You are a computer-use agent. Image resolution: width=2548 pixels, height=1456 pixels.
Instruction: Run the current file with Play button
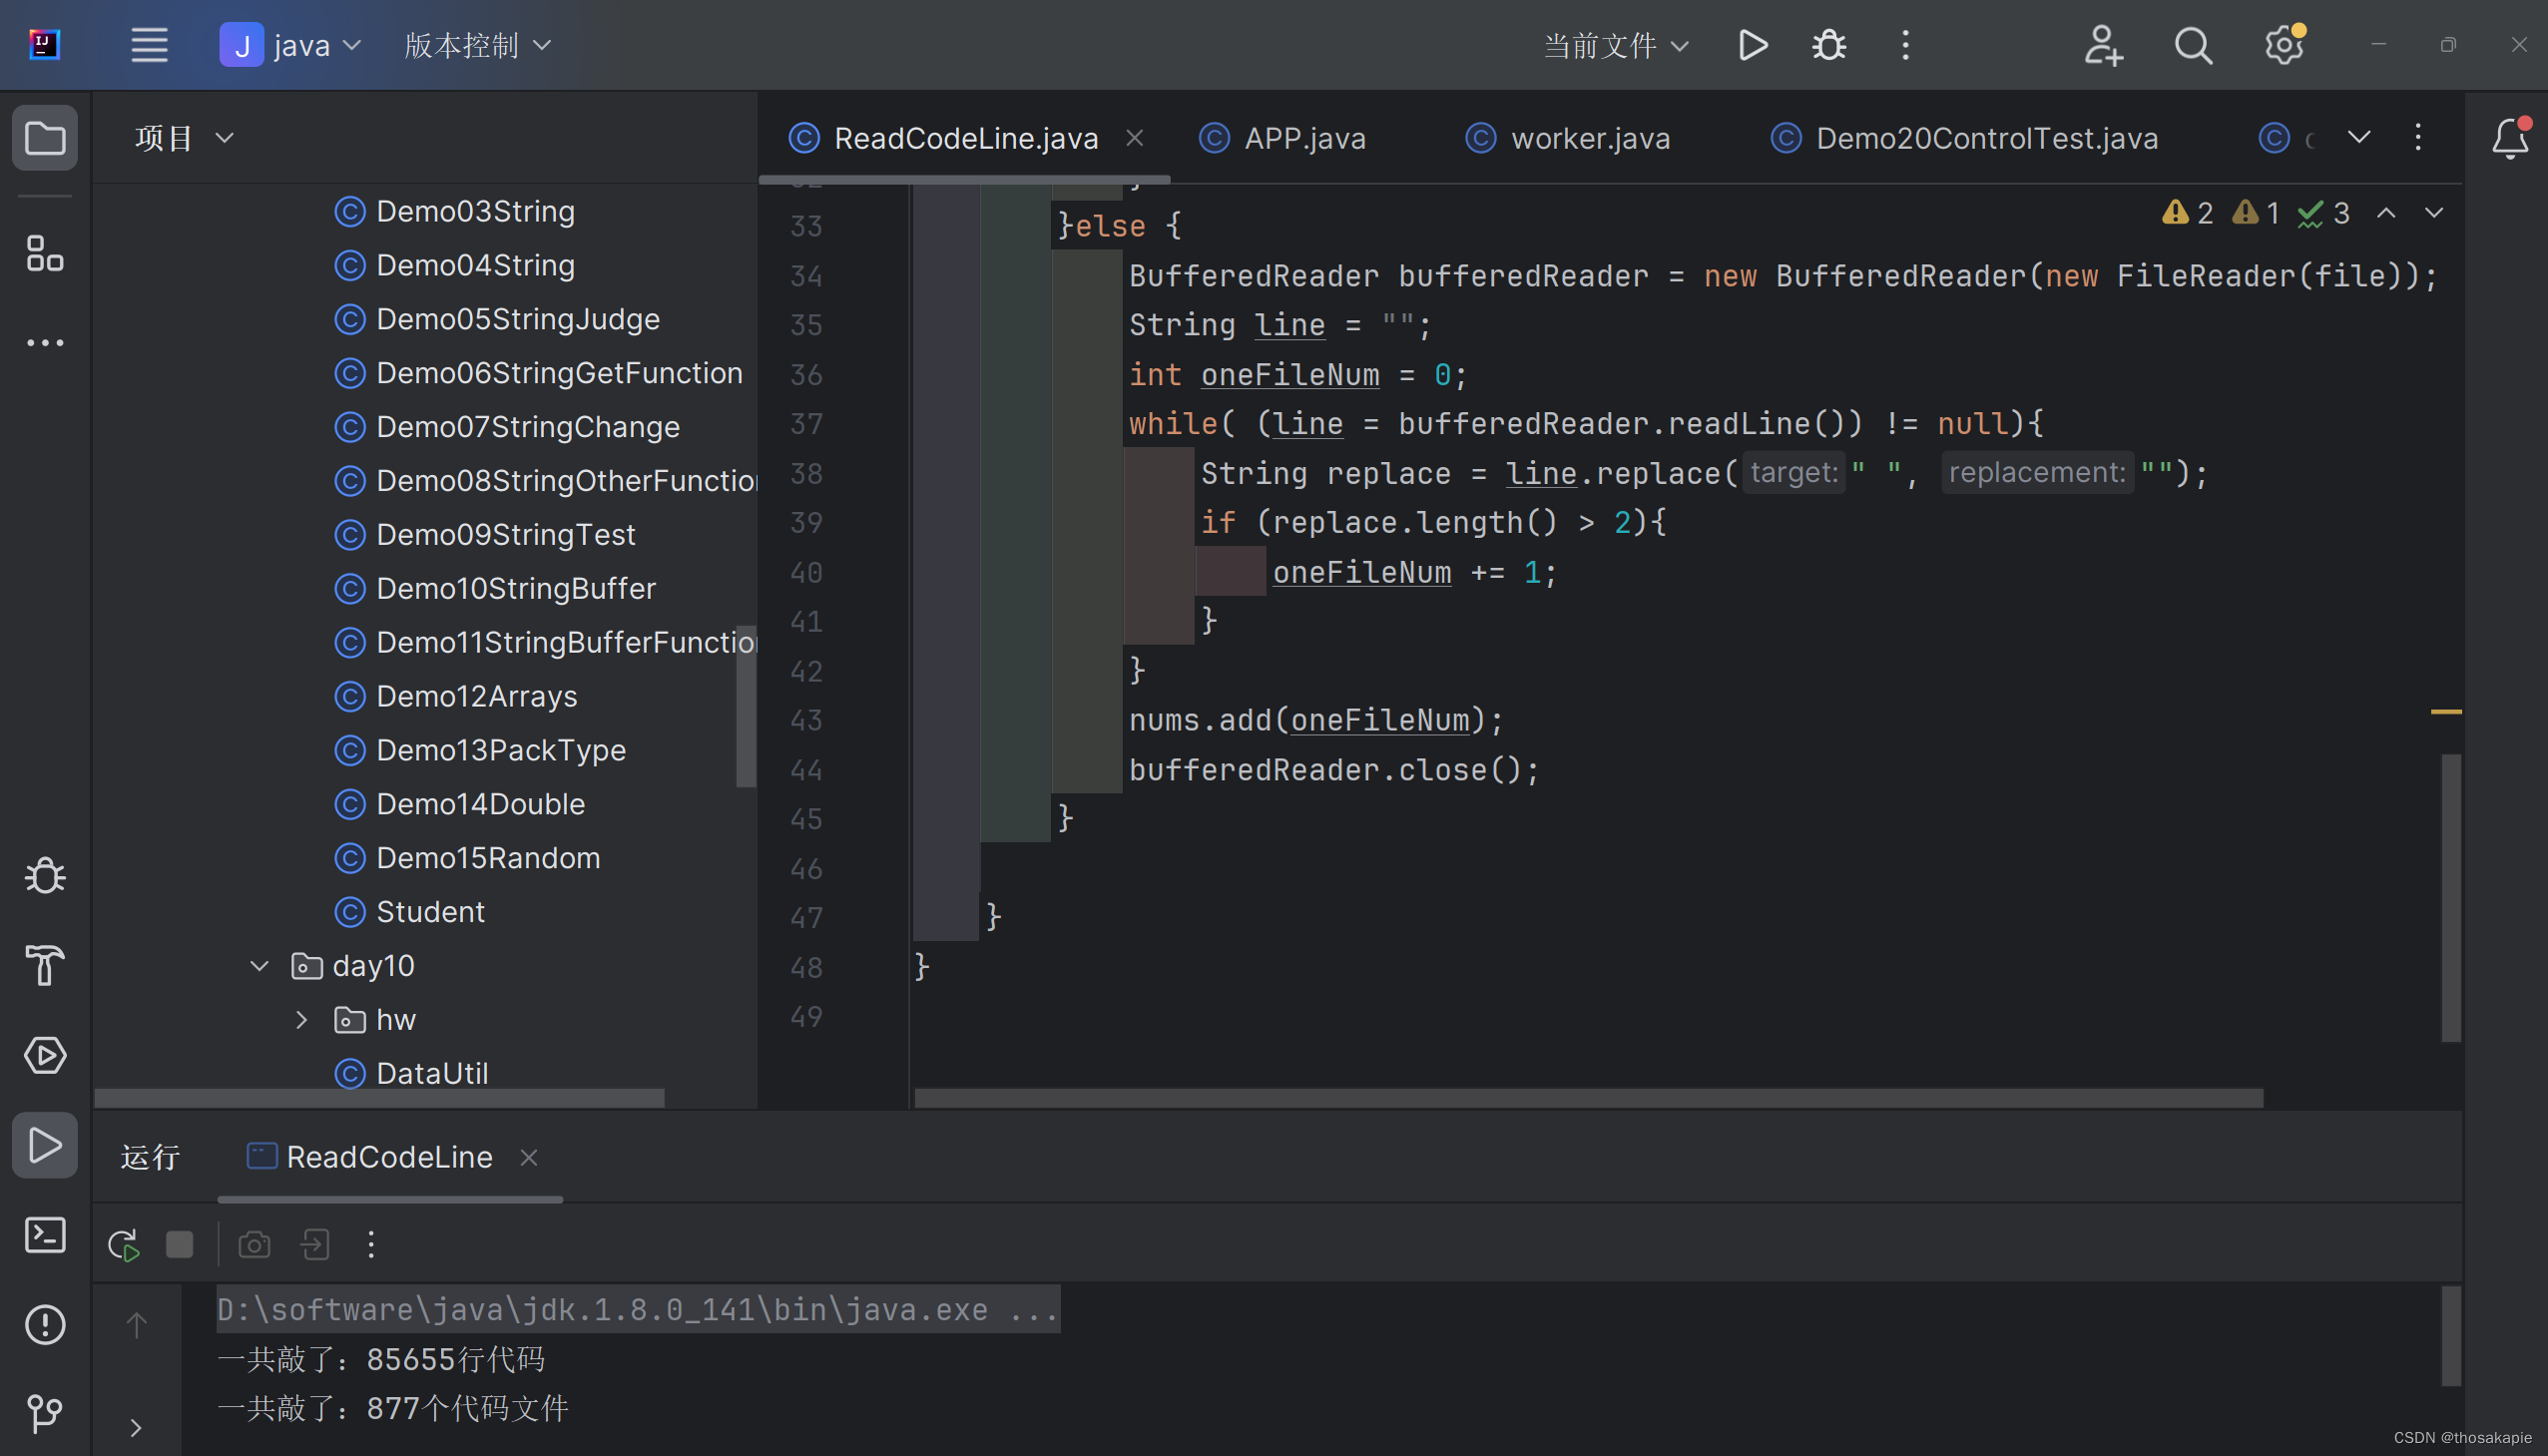(1753, 45)
